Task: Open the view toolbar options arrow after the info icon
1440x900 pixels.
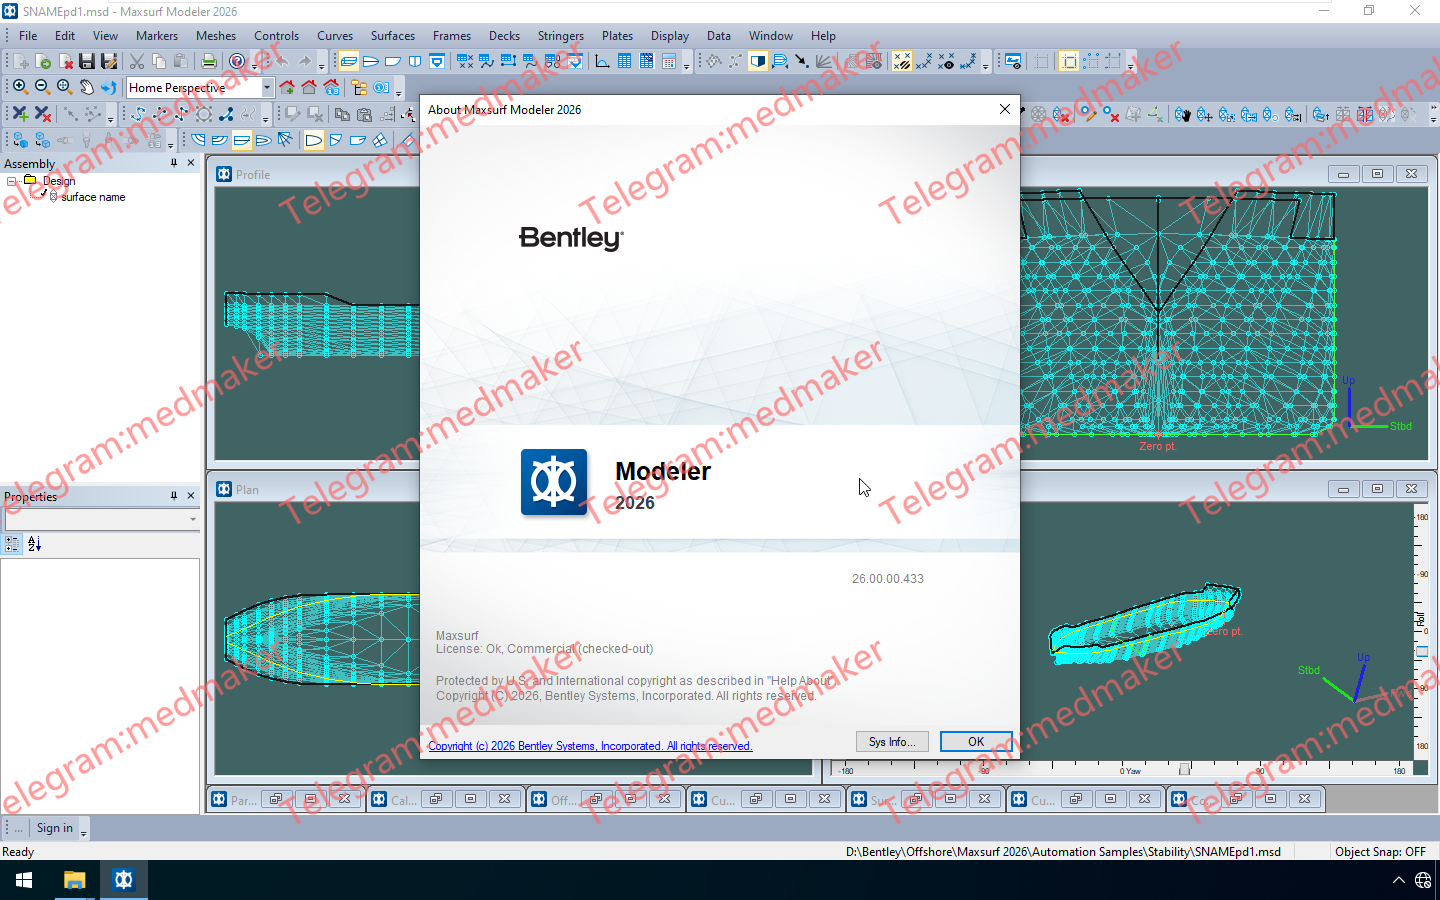Action: click(x=398, y=91)
